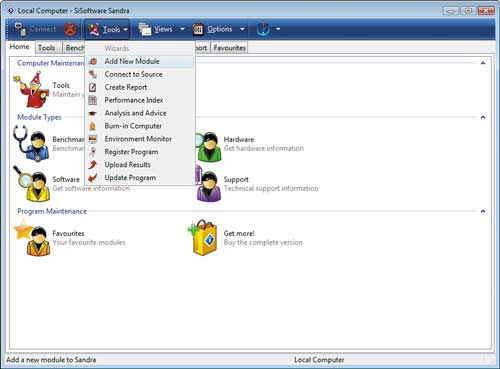500x369 pixels.
Task: Click the red disconnect icon in toolbar
Action: (70, 29)
